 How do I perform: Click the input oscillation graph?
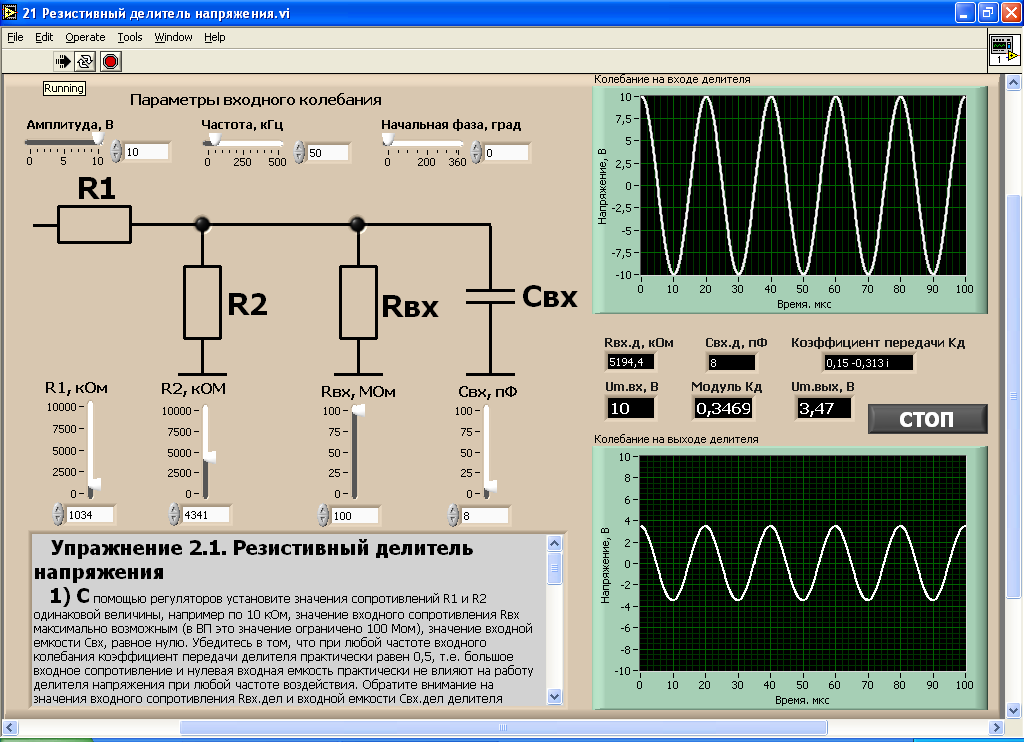coord(803,186)
